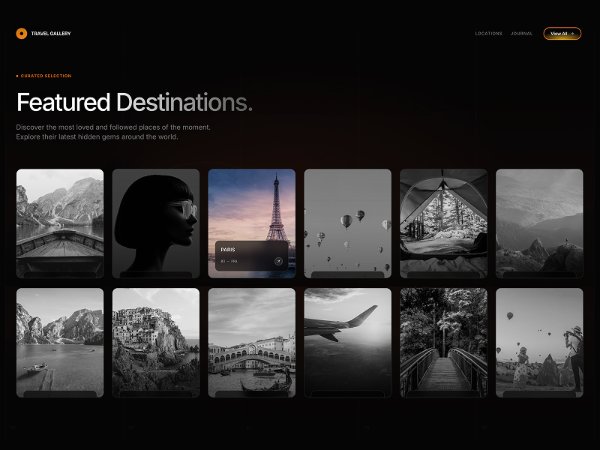Open the Rialto bridge Venice photo

coord(252,343)
